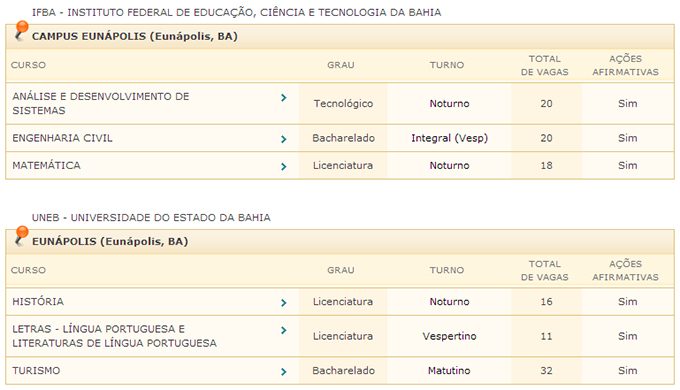
Task: Click UNEB AÇÕES AFIRMATIVAS column header
Action: pos(625,270)
